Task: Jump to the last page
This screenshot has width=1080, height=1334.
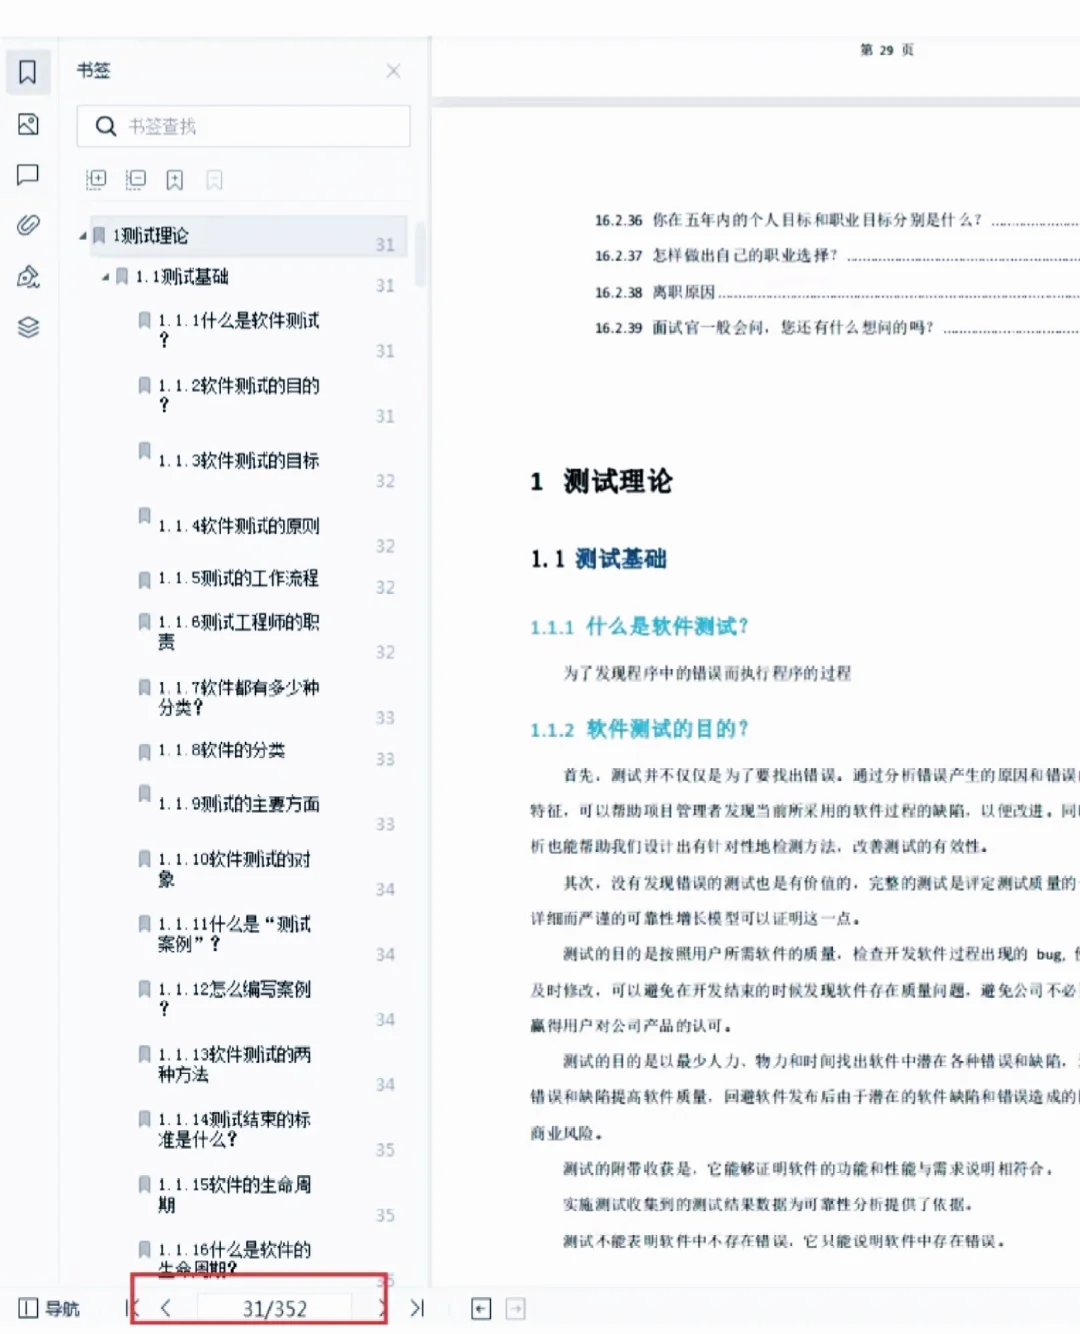Action: coord(418,1307)
